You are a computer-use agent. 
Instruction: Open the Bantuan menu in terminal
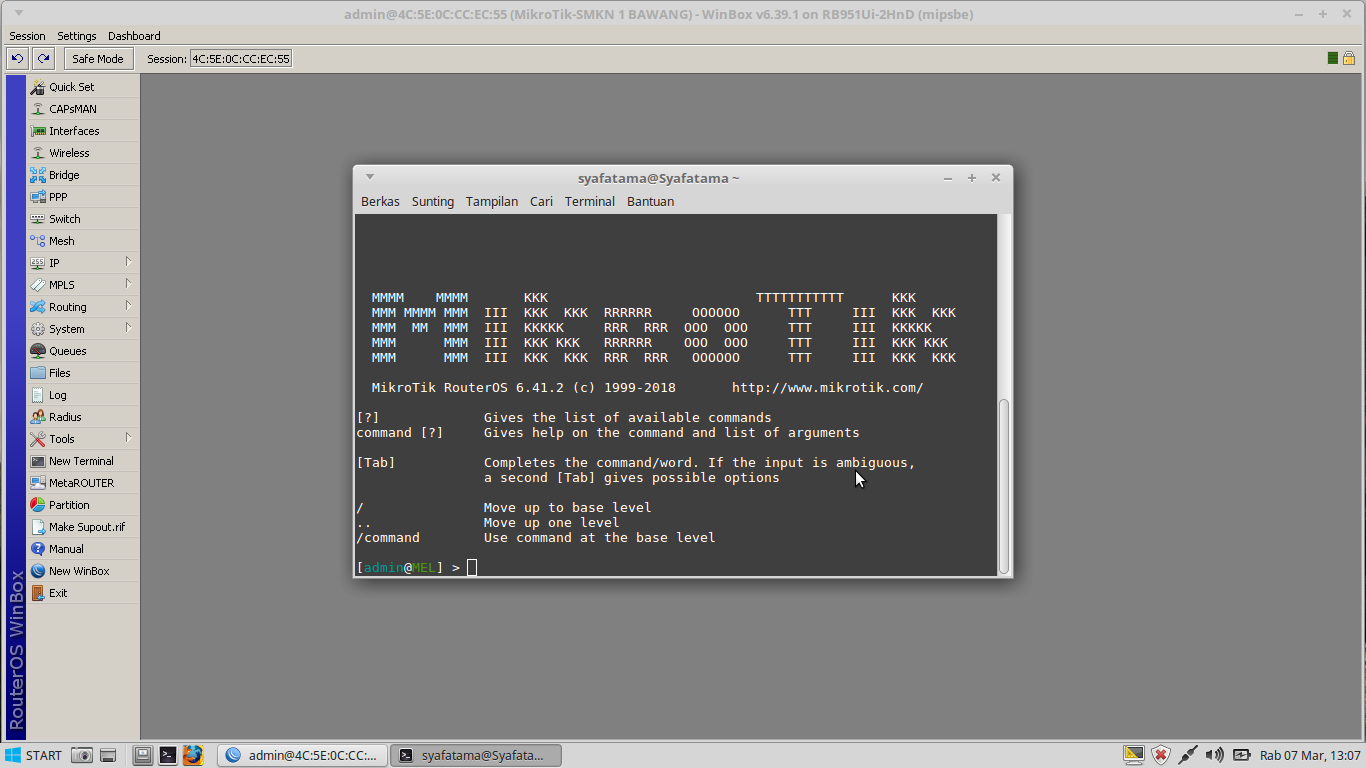coord(650,201)
